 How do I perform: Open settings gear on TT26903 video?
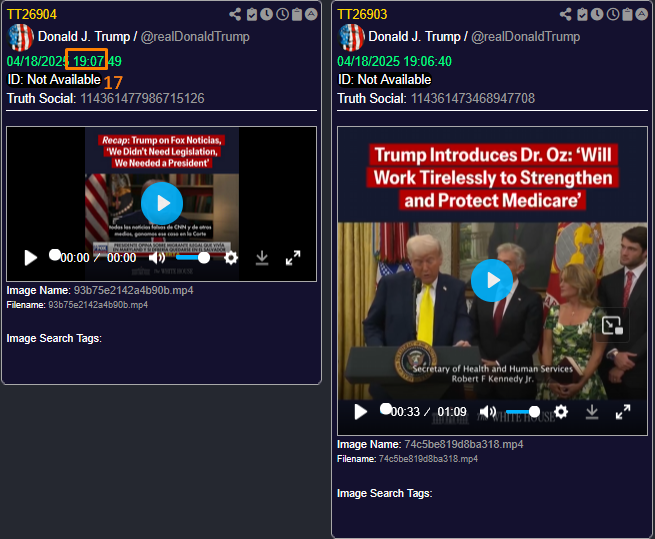point(561,412)
